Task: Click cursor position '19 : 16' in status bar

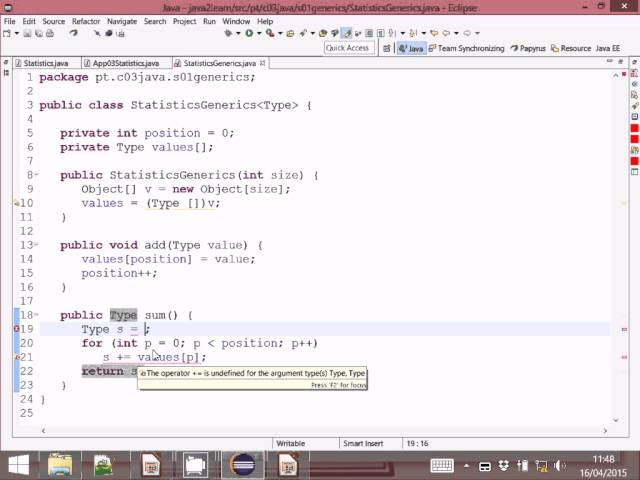Action: pos(417,443)
